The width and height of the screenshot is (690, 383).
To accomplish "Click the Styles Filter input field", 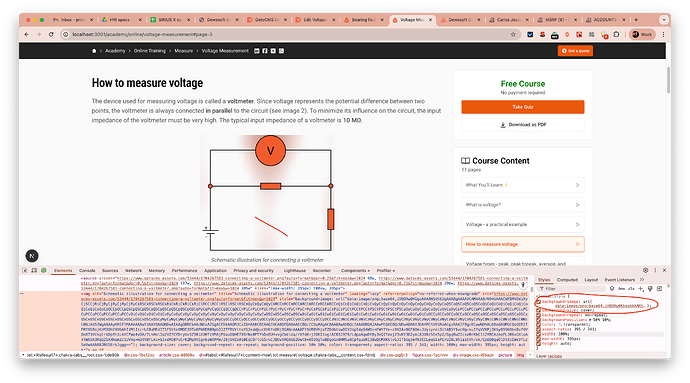I will tap(571, 289).
